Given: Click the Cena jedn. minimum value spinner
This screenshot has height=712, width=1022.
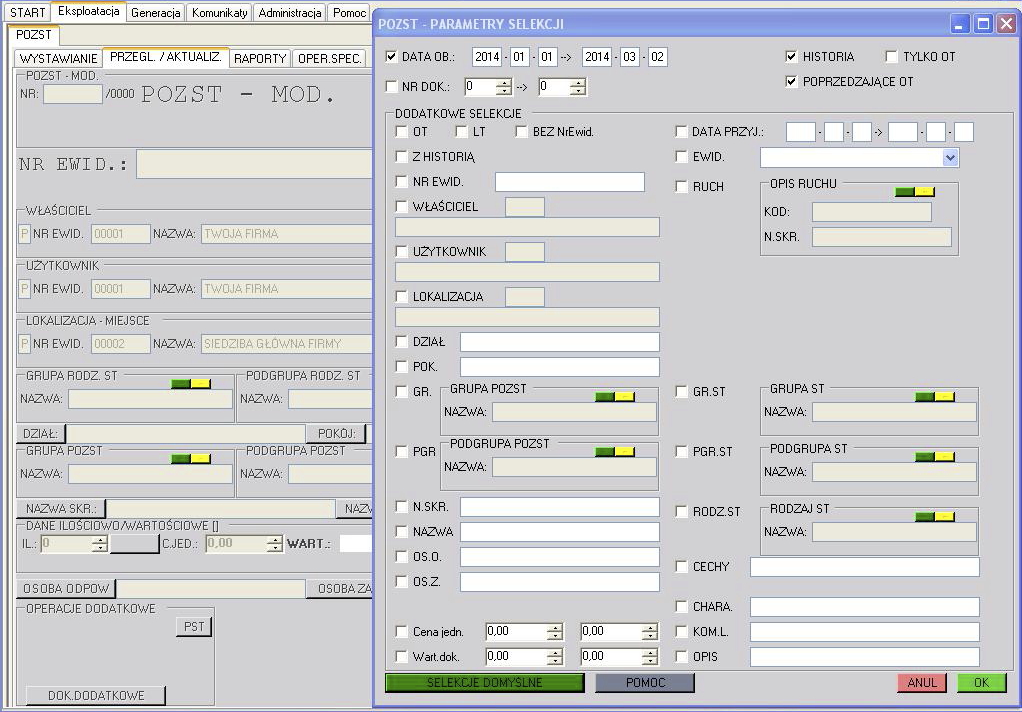Looking at the screenshot, I should pyautogui.click(x=555, y=631).
